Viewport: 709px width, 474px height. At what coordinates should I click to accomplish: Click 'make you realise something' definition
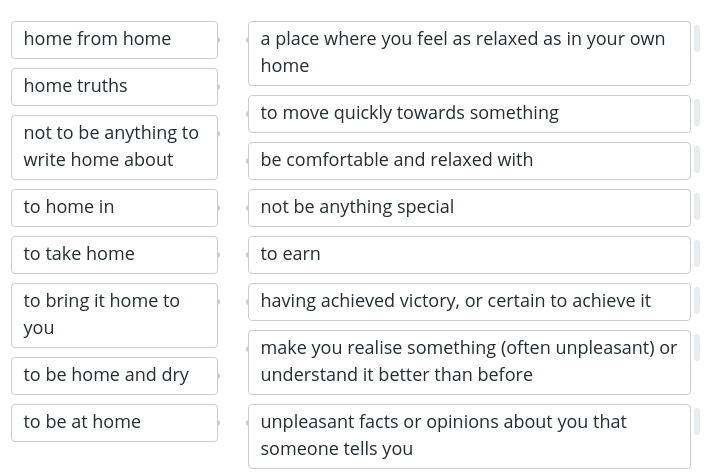[469, 362]
